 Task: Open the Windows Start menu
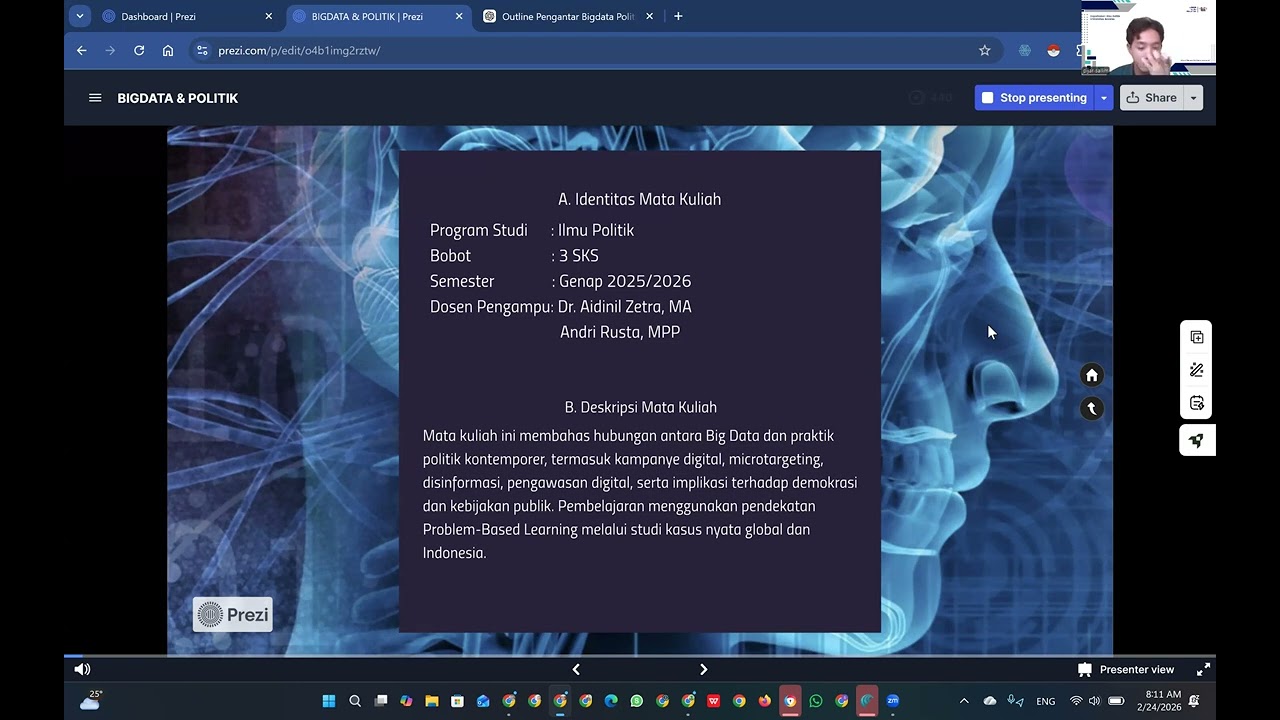[329, 701]
